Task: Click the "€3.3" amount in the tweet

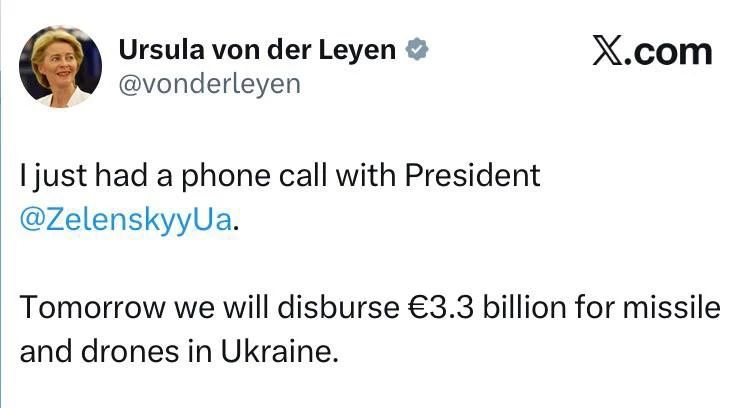Action: tap(441, 308)
